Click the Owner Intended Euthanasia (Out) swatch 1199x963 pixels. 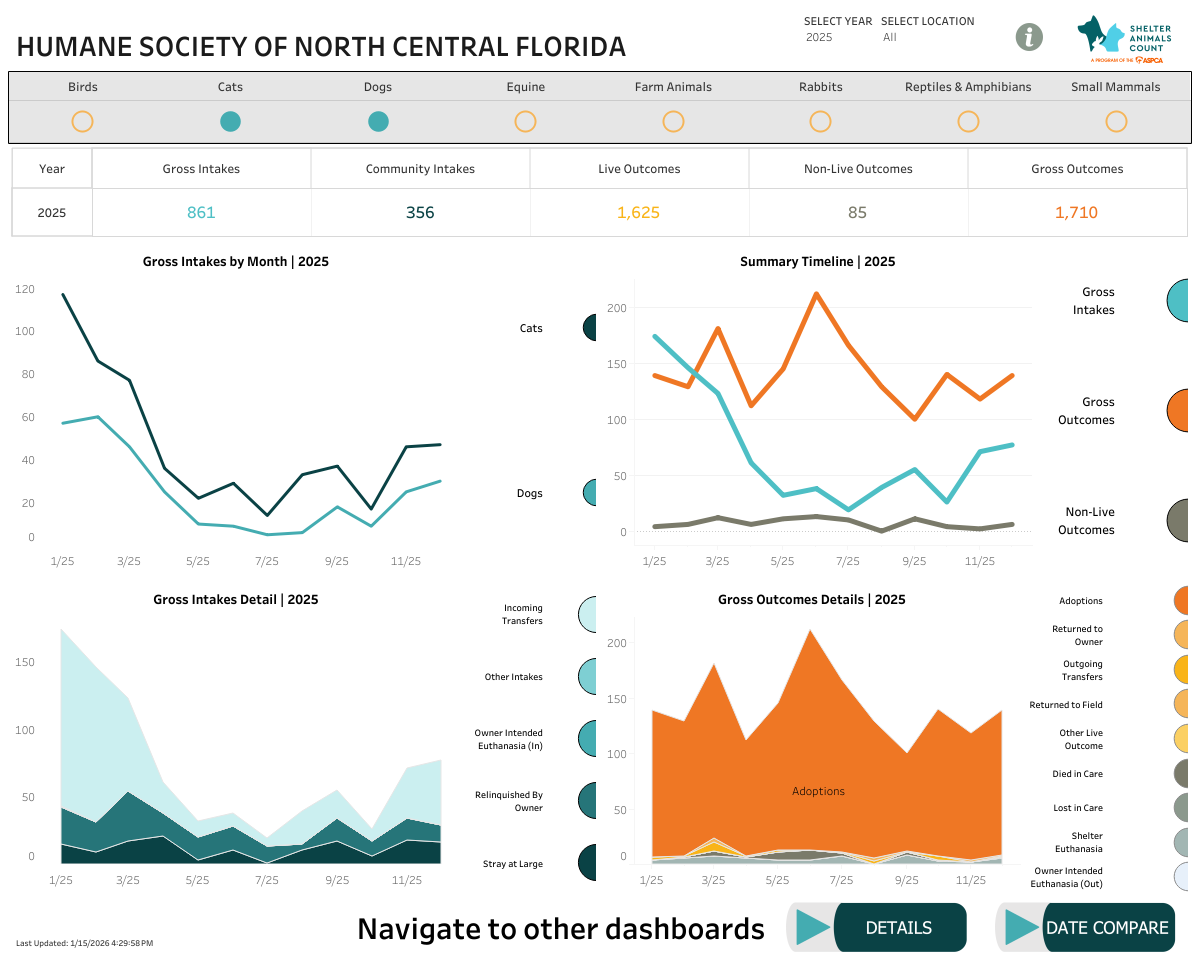point(1181,877)
